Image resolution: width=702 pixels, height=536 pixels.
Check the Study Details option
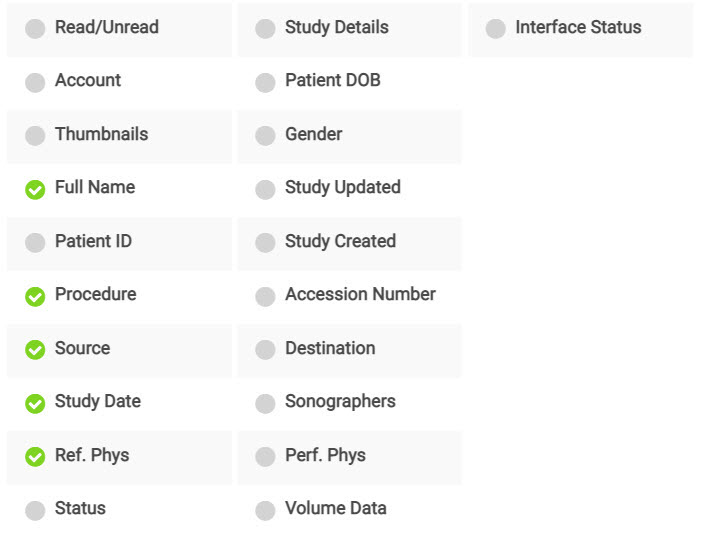pos(265,29)
